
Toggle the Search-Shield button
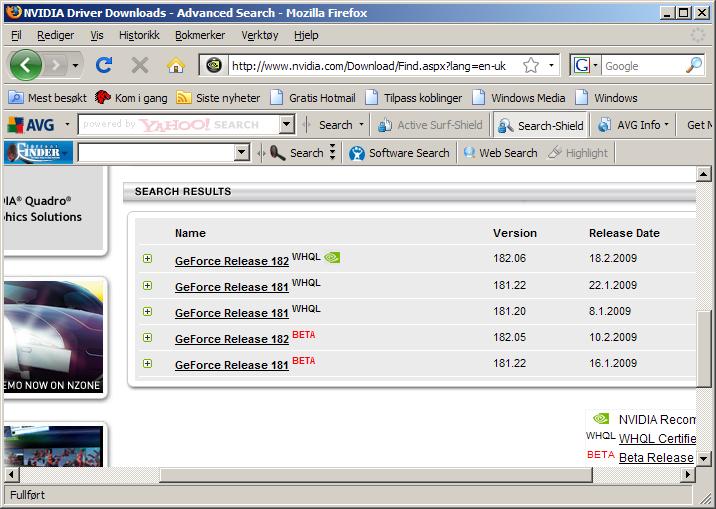541,125
